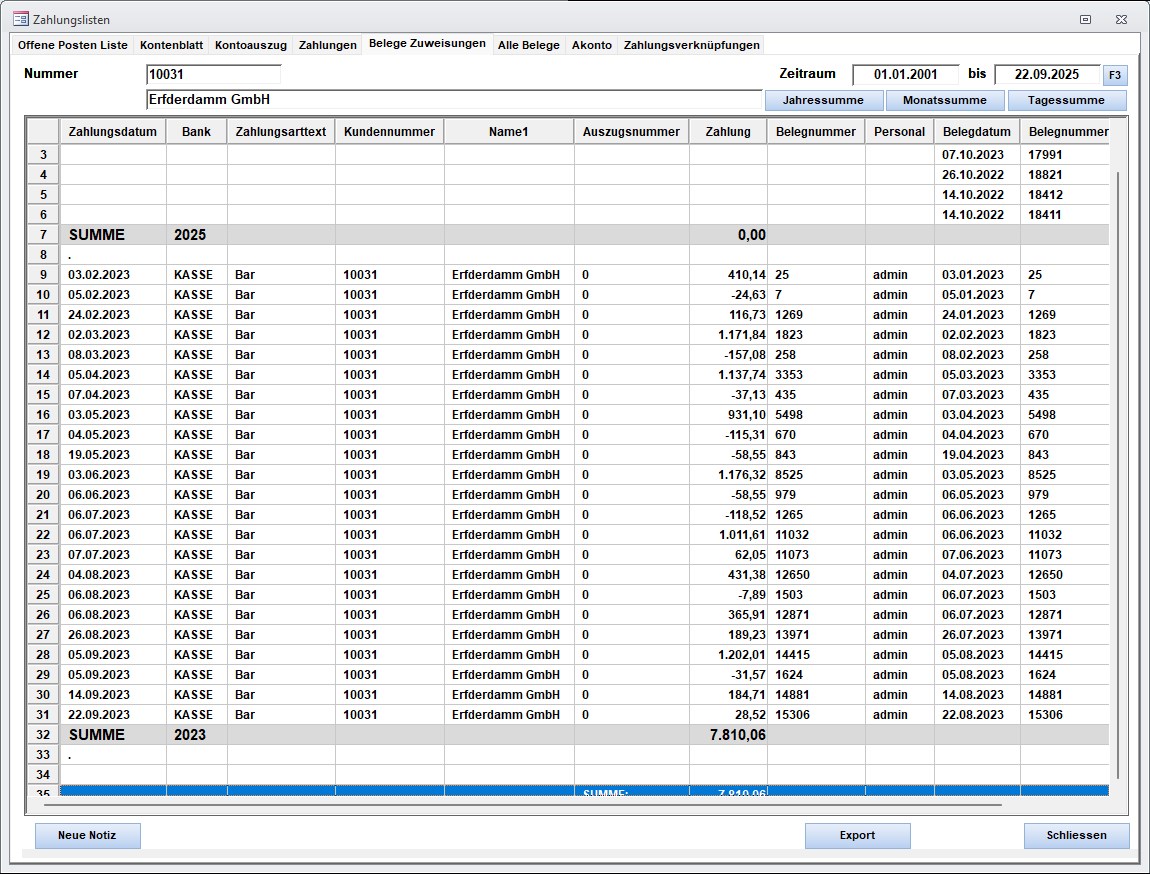Image resolution: width=1150 pixels, height=874 pixels.
Task: Go to the Zahlungen tab
Action: (x=327, y=45)
